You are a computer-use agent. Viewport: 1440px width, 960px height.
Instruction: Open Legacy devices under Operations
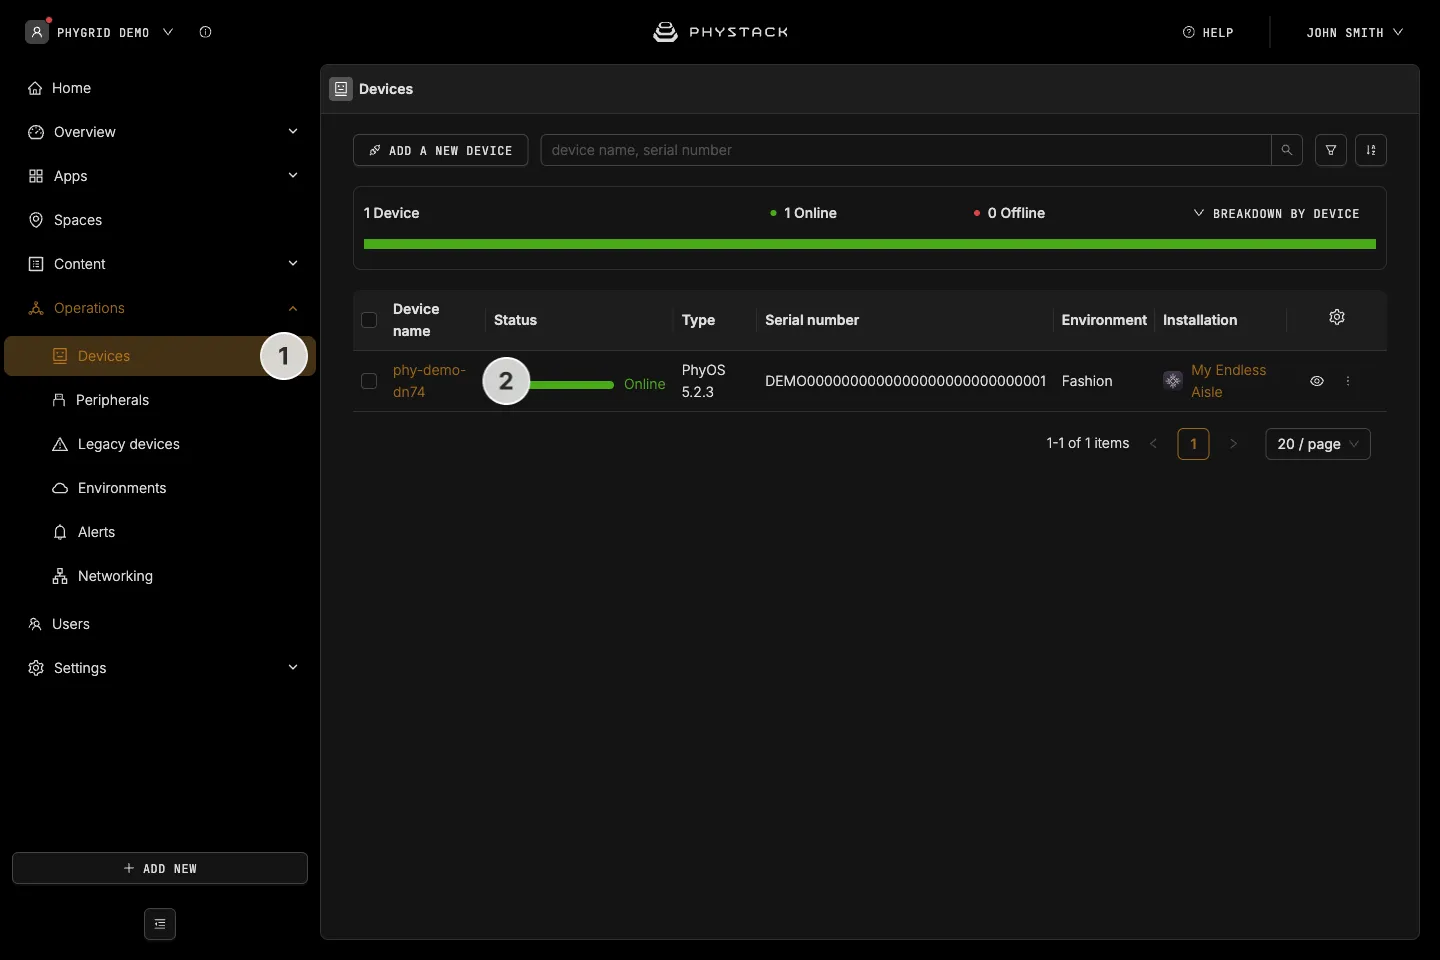160,444
